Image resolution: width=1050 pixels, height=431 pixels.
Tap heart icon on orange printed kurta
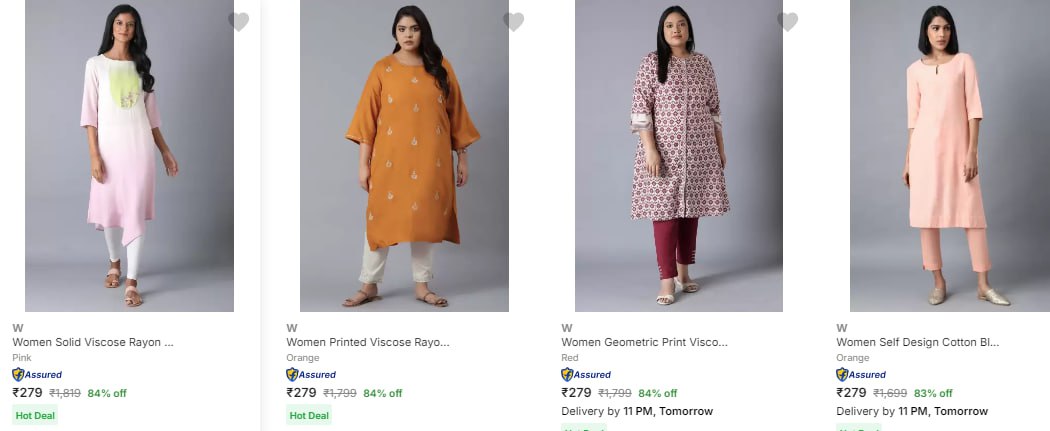point(513,22)
